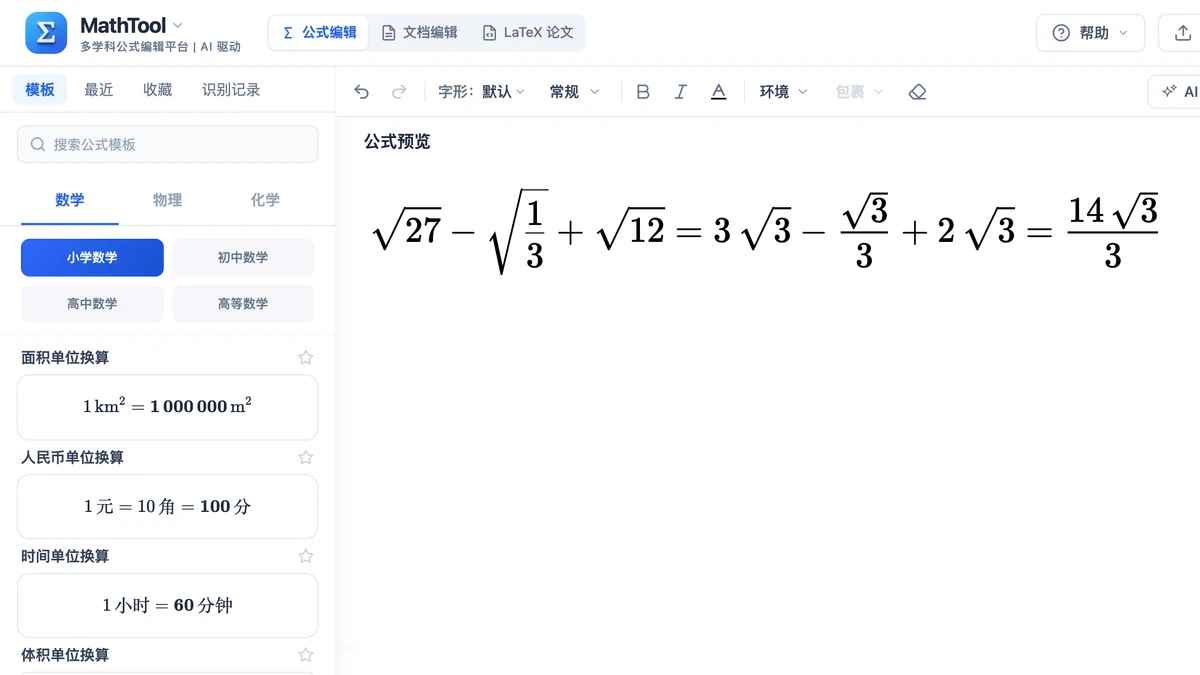
Task: Open the 帮助 help dropdown
Action: click(1090, 33)
